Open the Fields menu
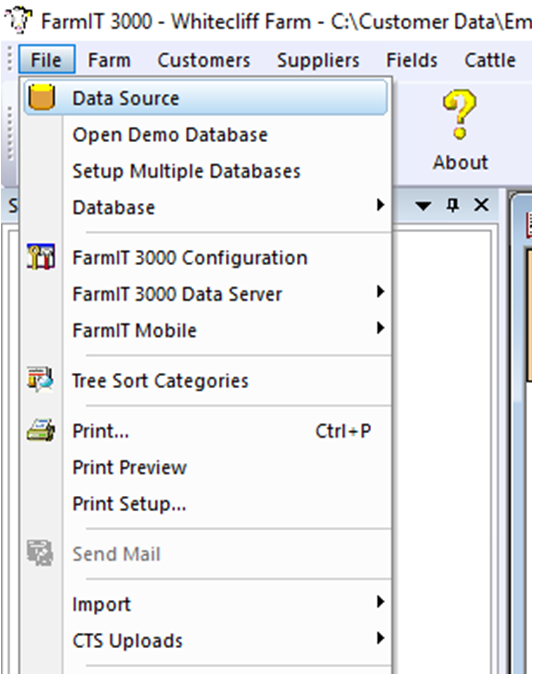The height and width of the screenshot is (675, 533). (412, 60)
